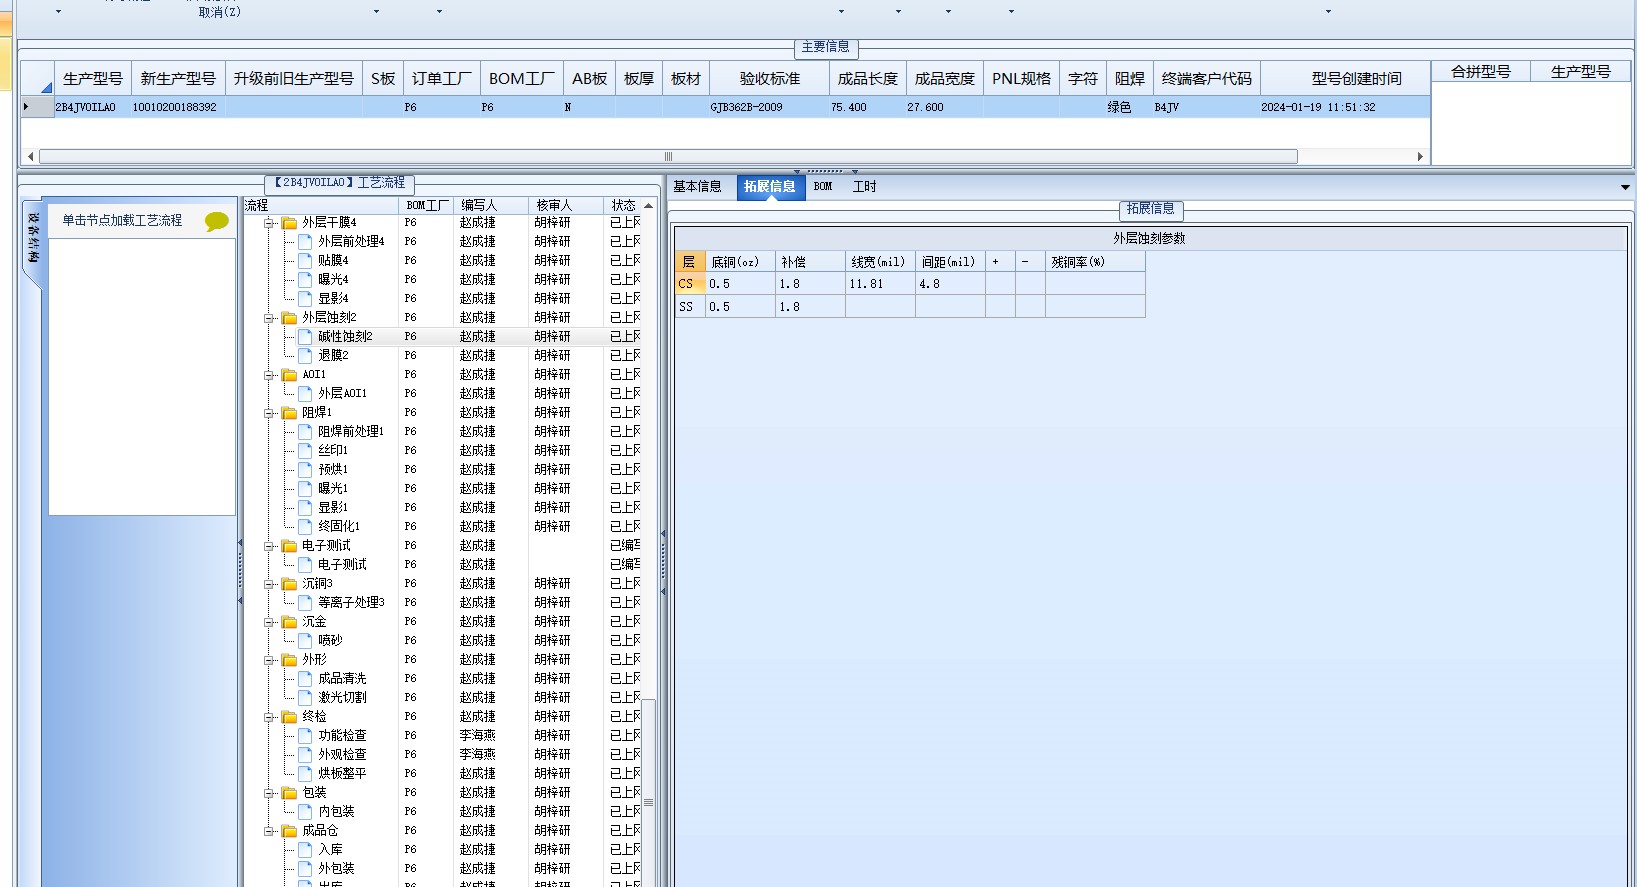The height and width of the screenshot is (887, 1637).
Task: Click the document icon of 显影4
Action: pos(306,299)
